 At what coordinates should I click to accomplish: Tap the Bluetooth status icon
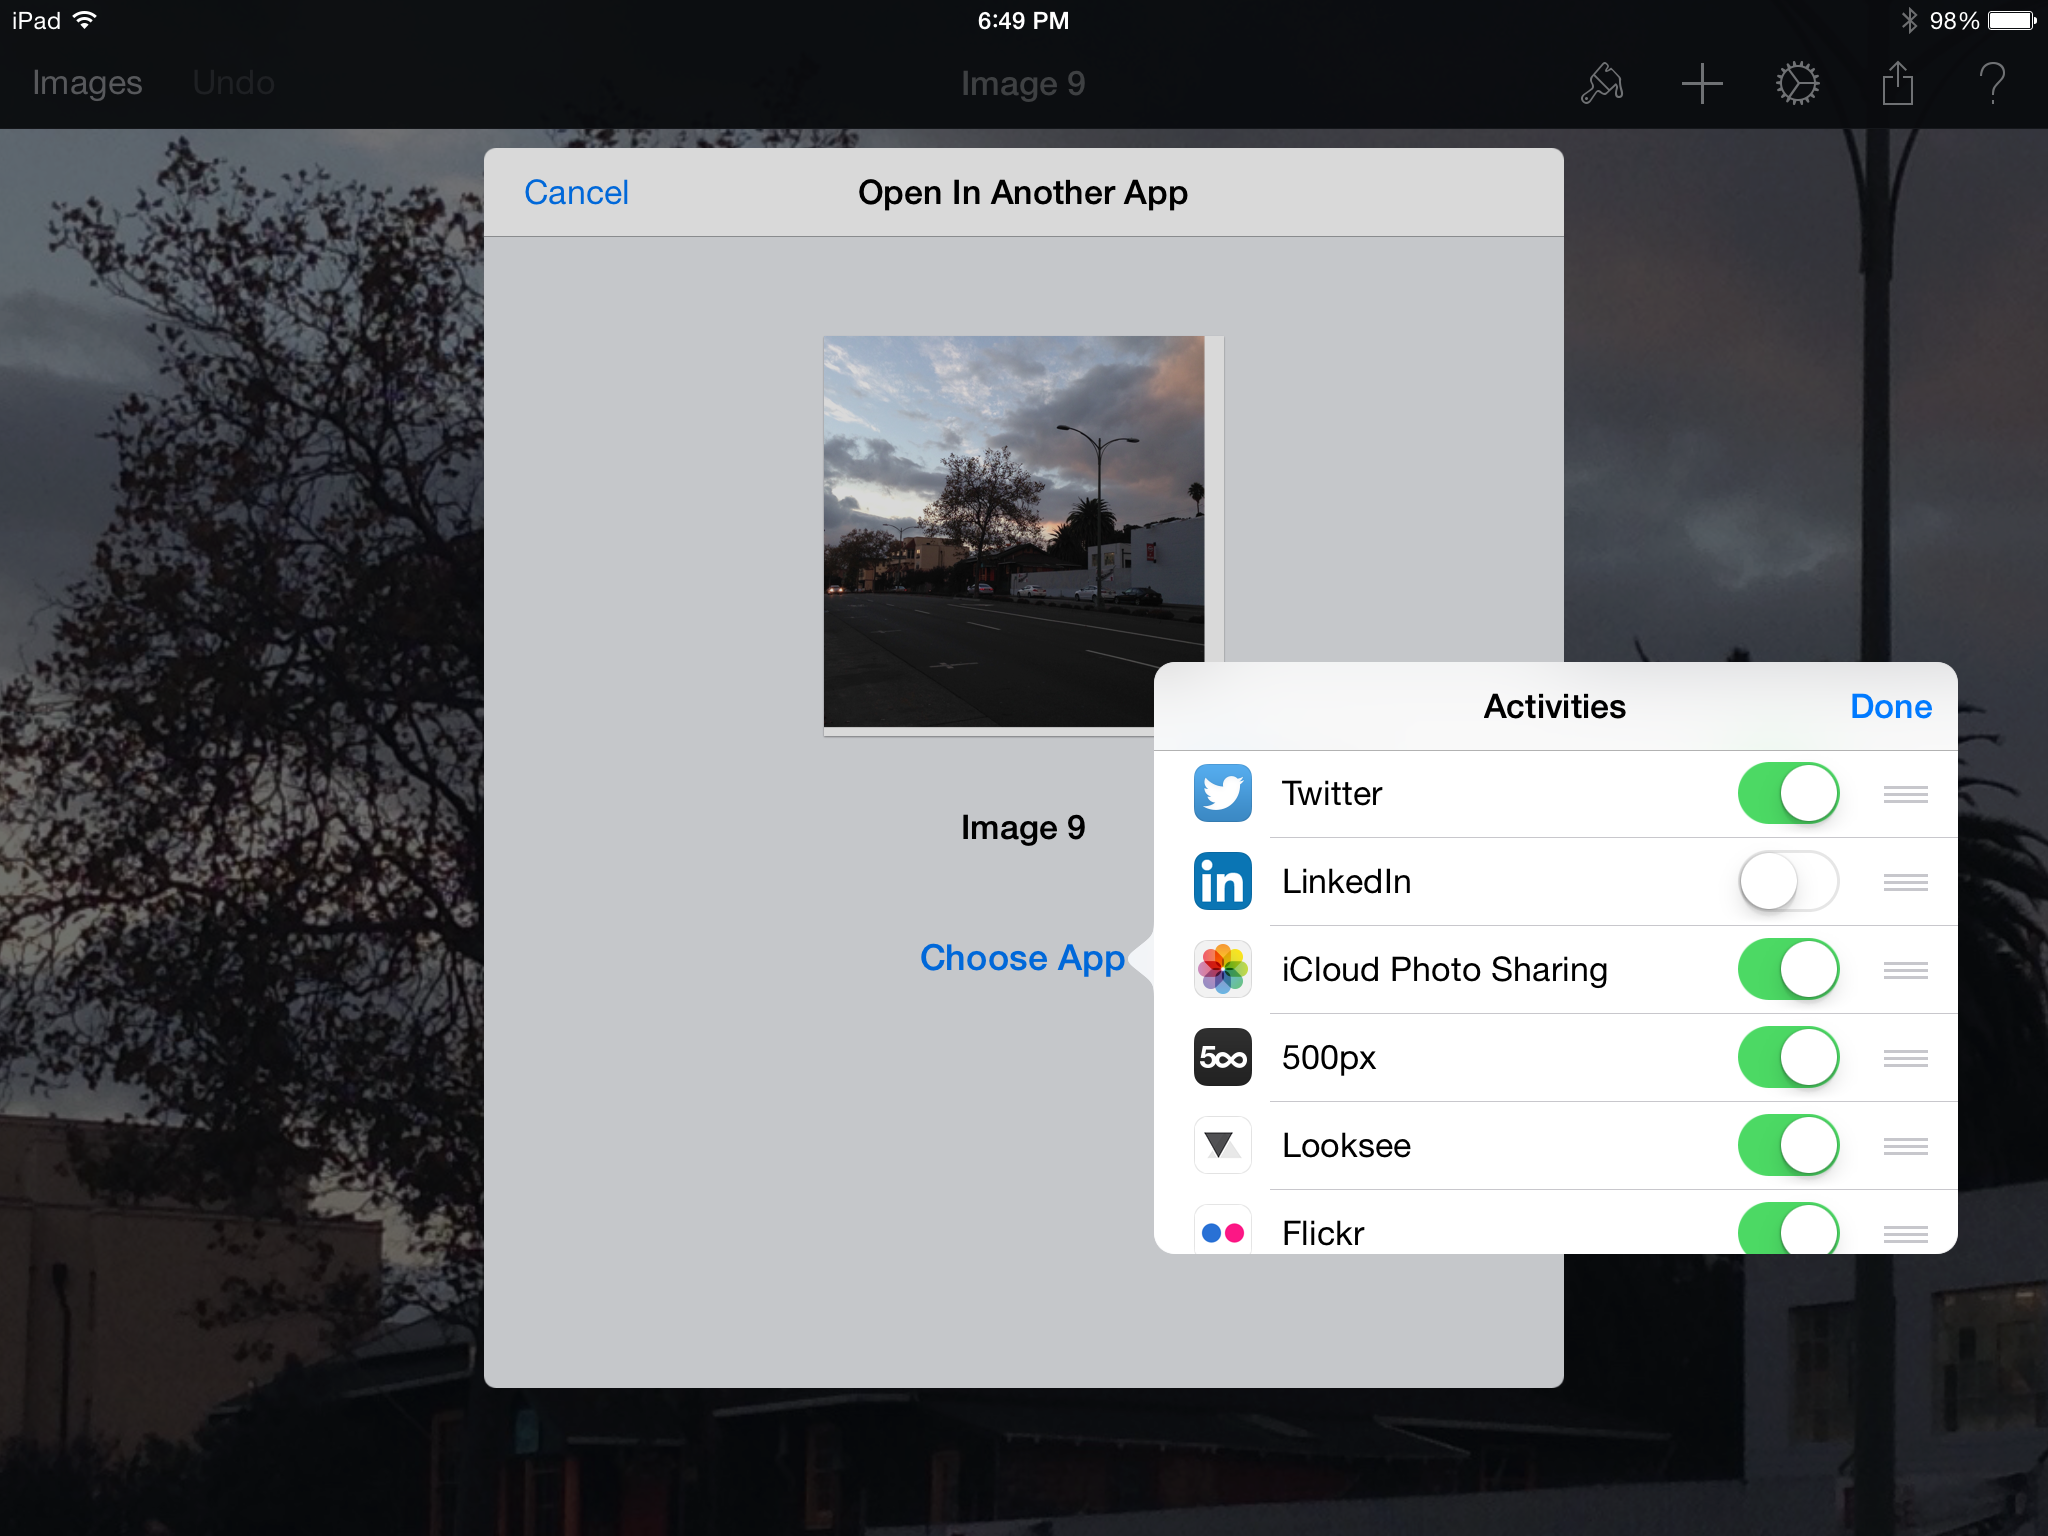tap(1909, 20)
